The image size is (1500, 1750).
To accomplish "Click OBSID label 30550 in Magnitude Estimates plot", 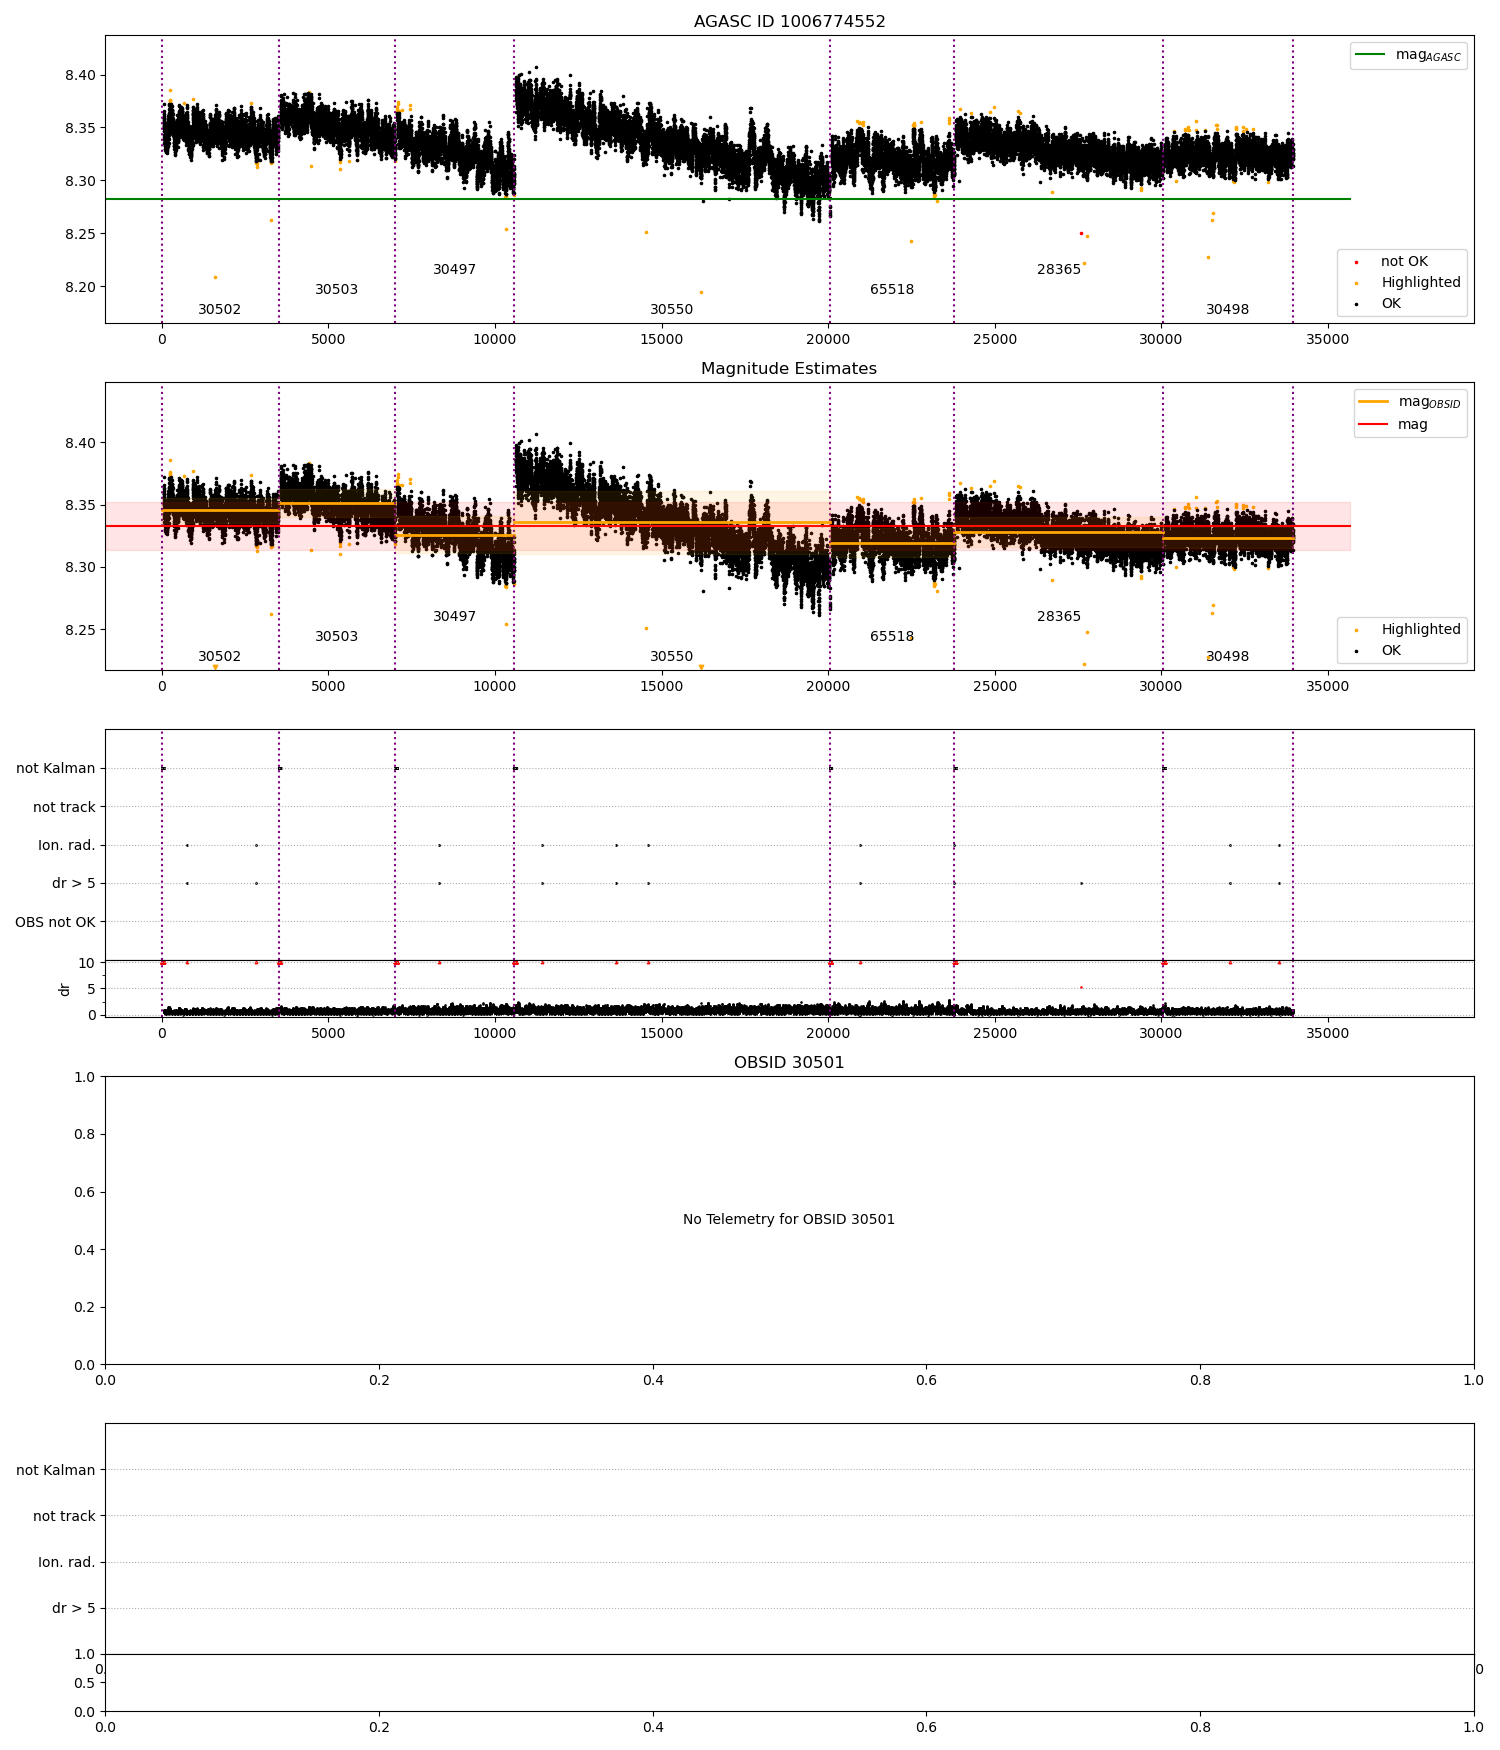I will click(671, 657).
